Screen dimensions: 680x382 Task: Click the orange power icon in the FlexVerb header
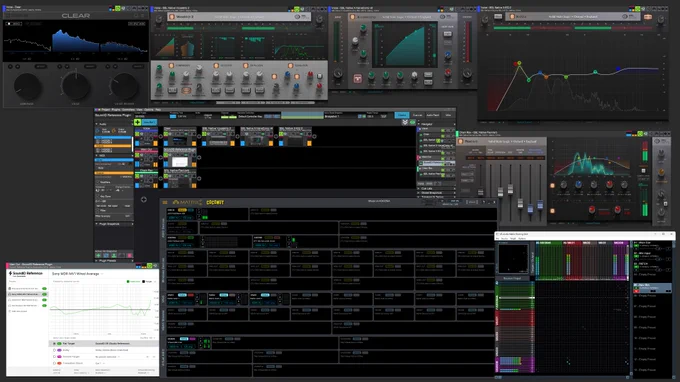click(x=460, y=141)
